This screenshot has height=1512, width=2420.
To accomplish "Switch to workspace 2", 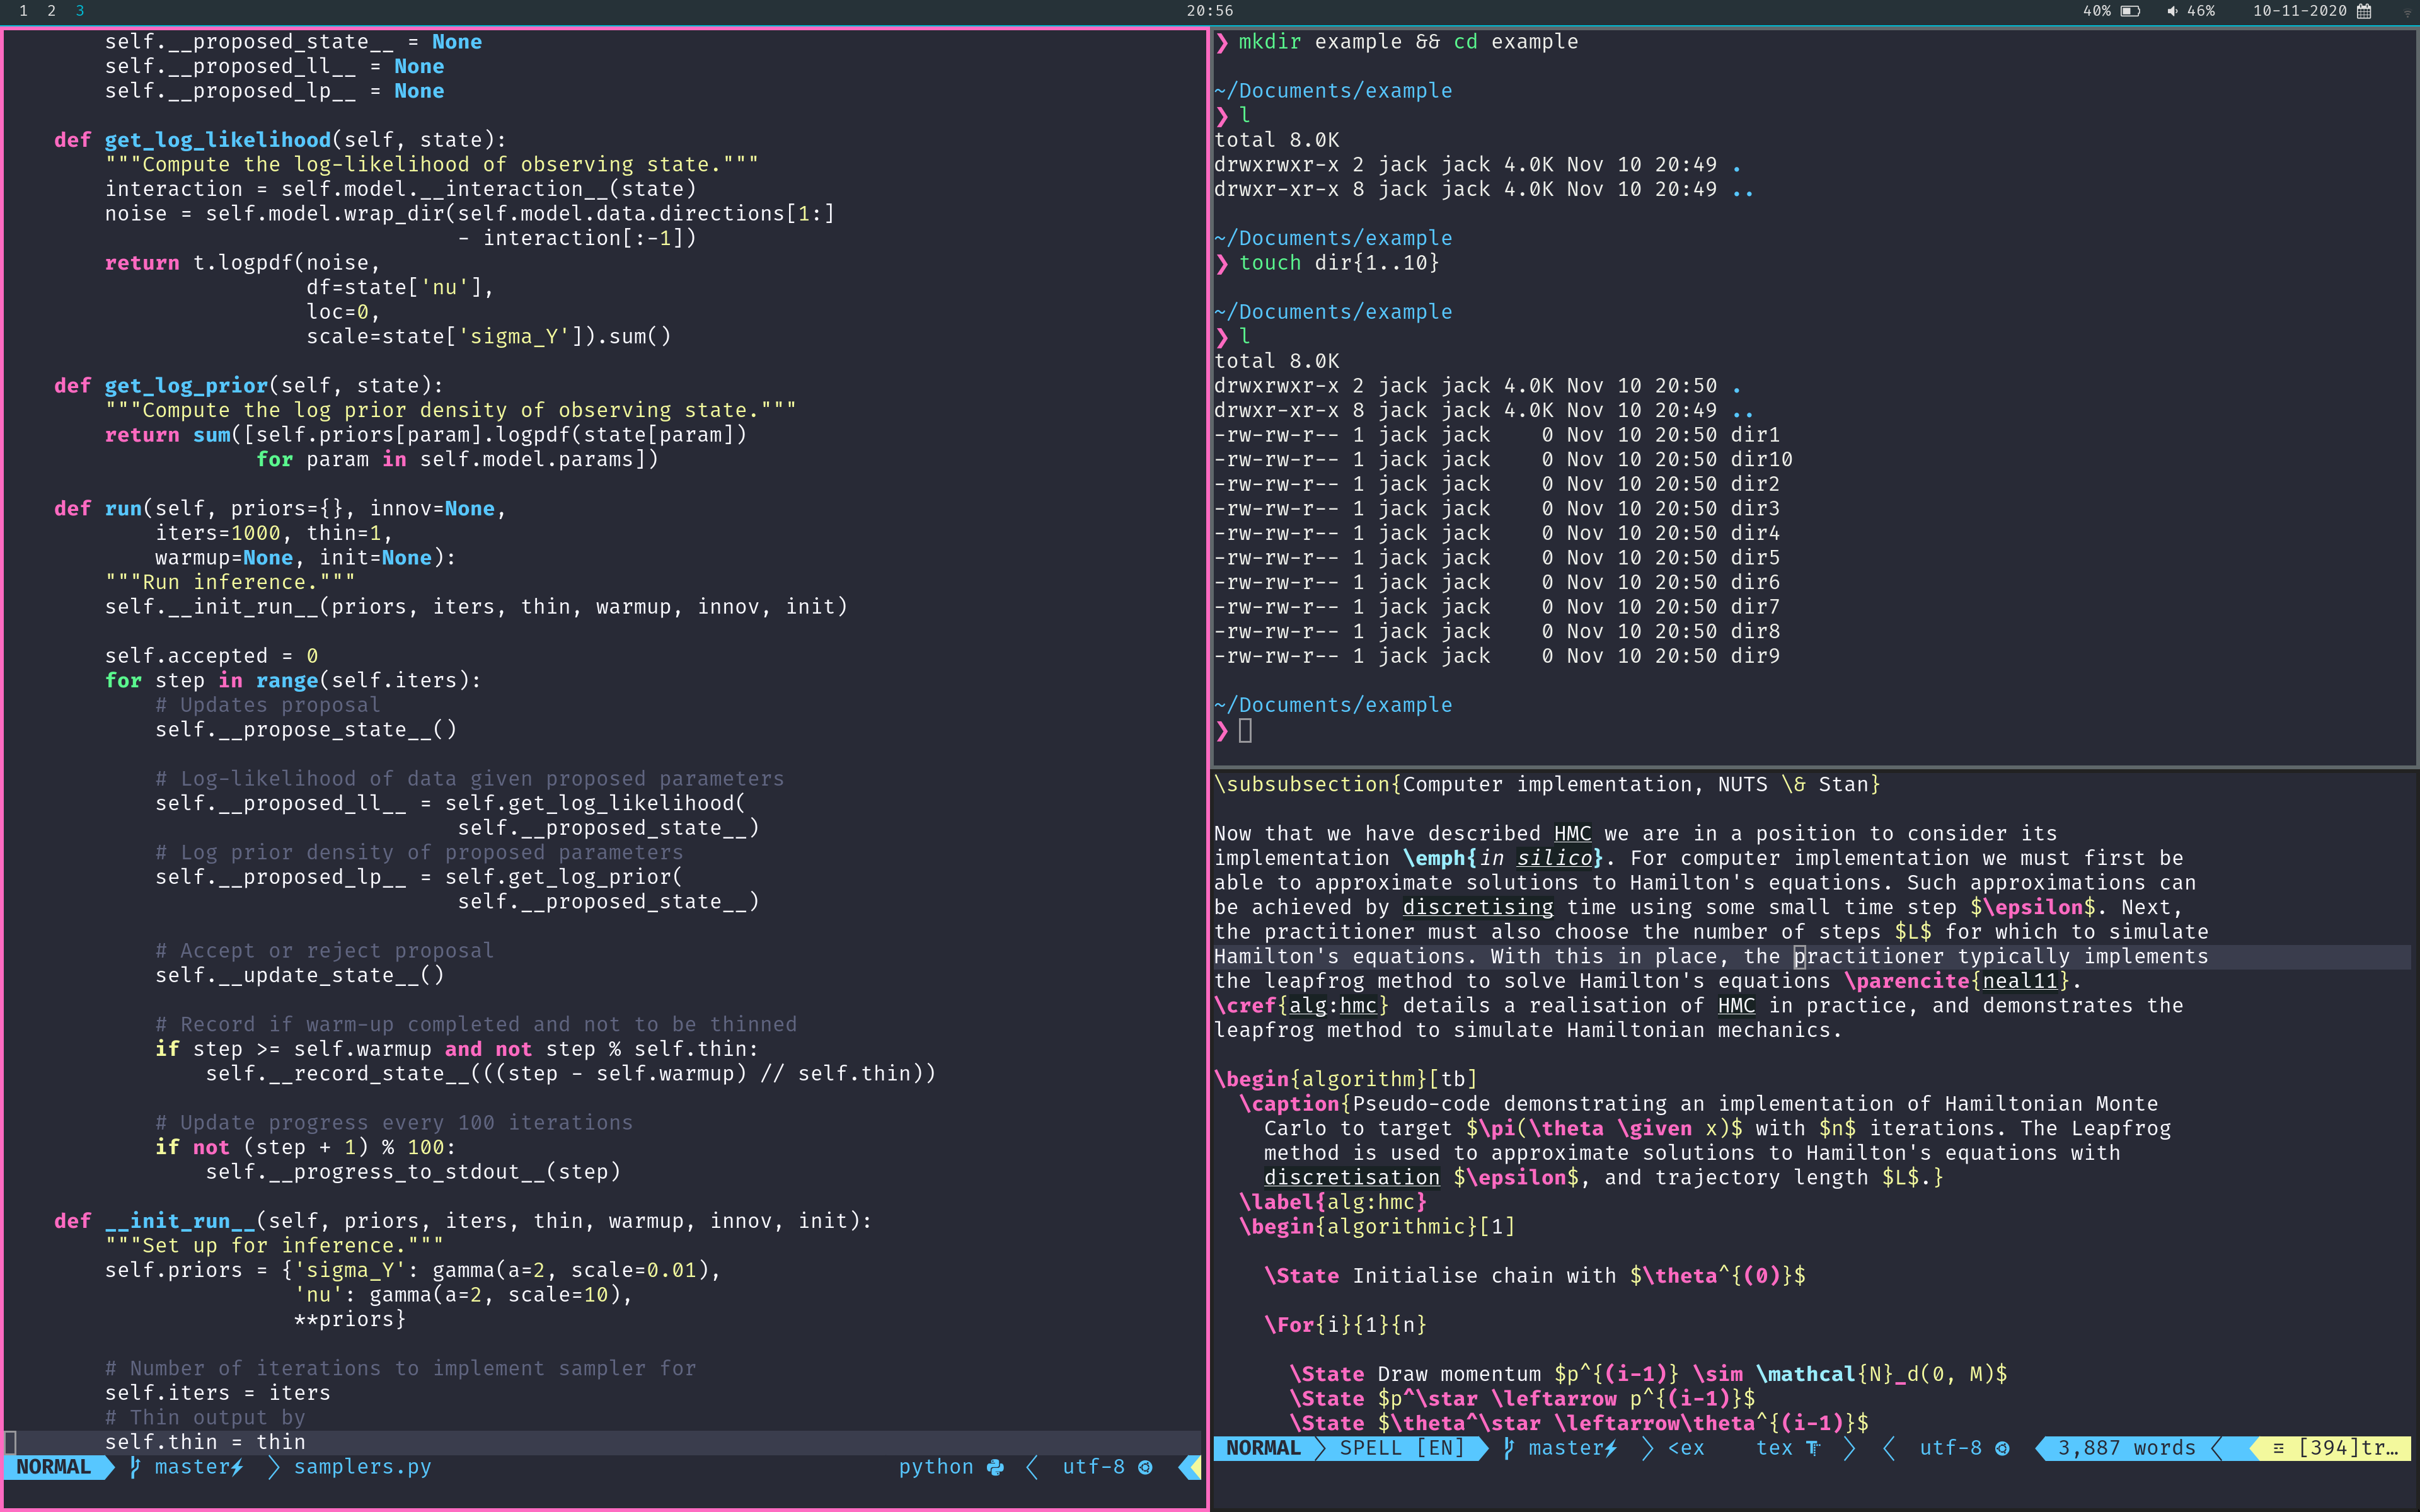I will point(51,11).
